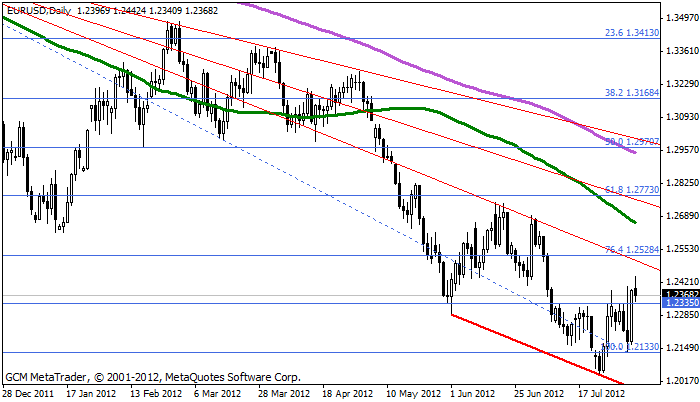Click the 1.24210 price axis value
Viewport: 700px width, 402px height.
point(682,281)
